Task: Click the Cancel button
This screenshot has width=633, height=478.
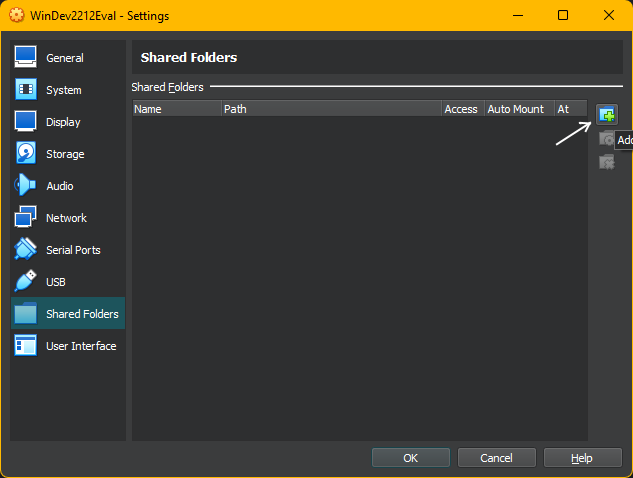Action: coord(497,457)
